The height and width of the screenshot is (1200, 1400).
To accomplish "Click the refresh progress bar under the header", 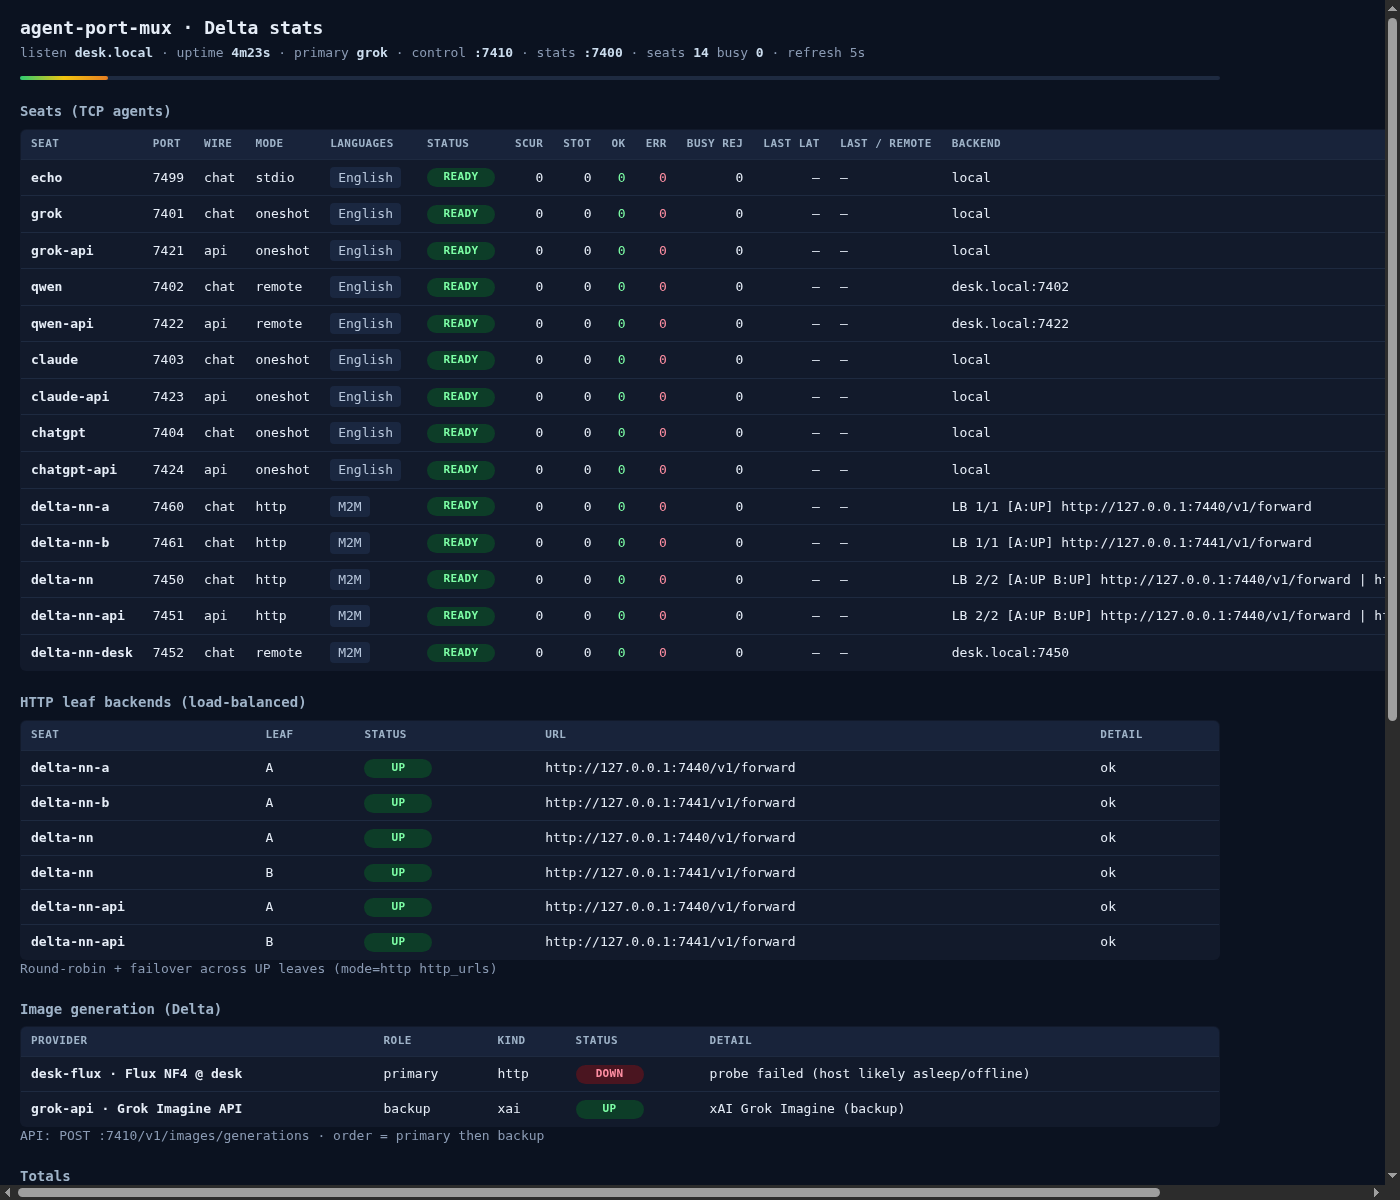I will tap(620, 78).
